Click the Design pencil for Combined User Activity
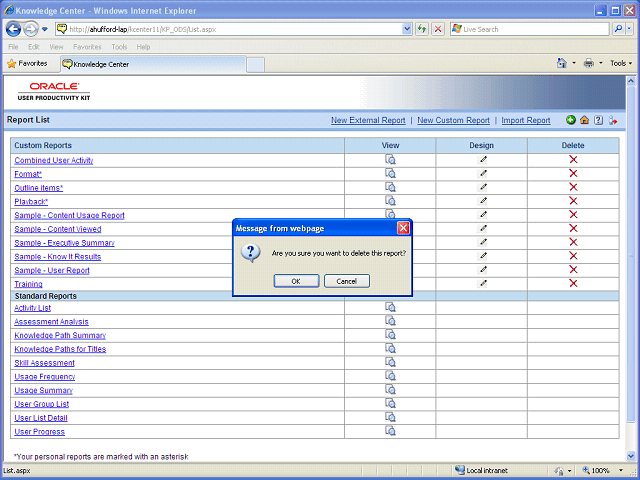 pyautogui.click(x=483, y=160)
